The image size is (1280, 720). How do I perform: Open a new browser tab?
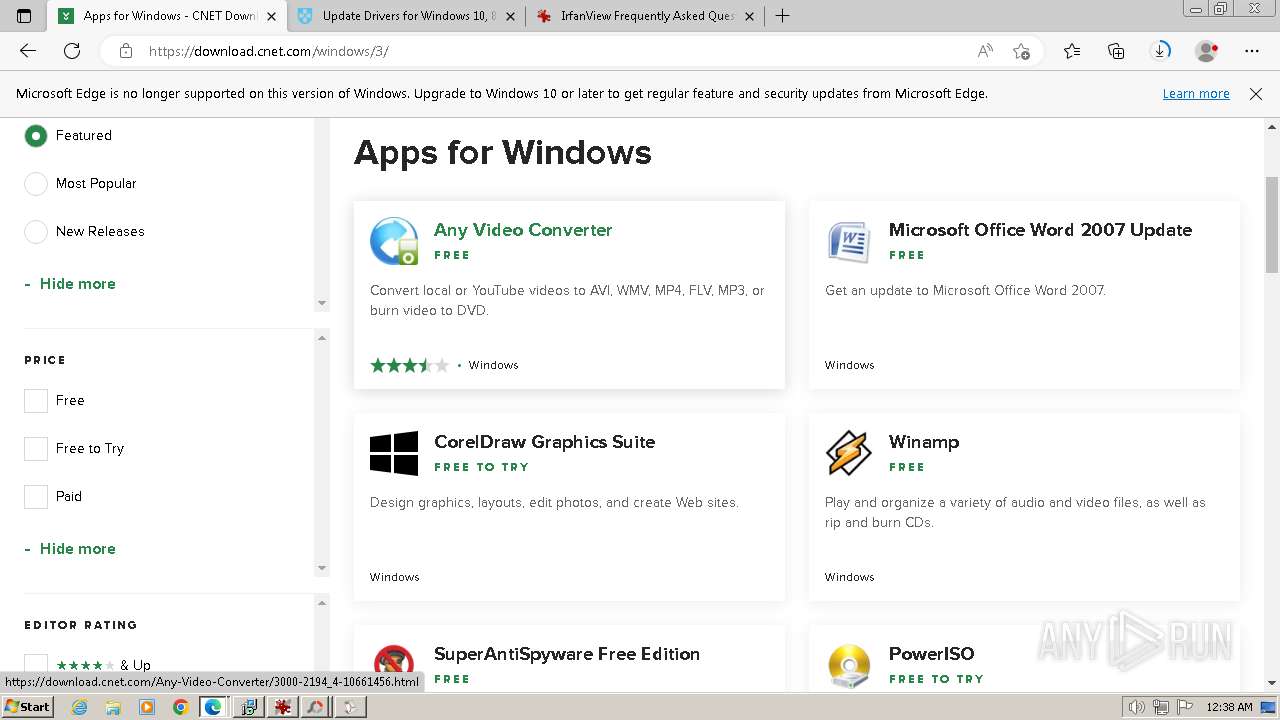(782, 16)
